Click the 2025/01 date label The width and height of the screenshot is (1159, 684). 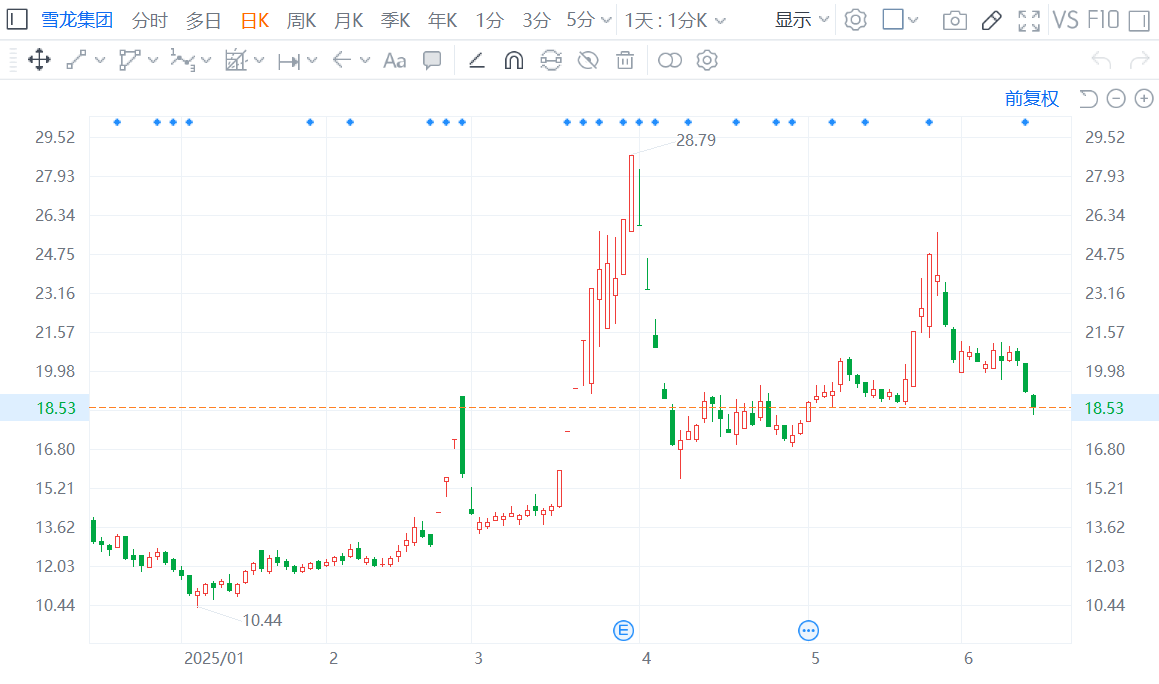(x=214, y=658)
